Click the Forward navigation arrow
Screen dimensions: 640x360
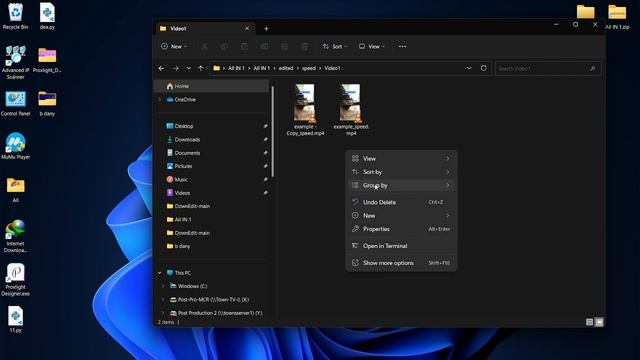(x=176, y=68)
